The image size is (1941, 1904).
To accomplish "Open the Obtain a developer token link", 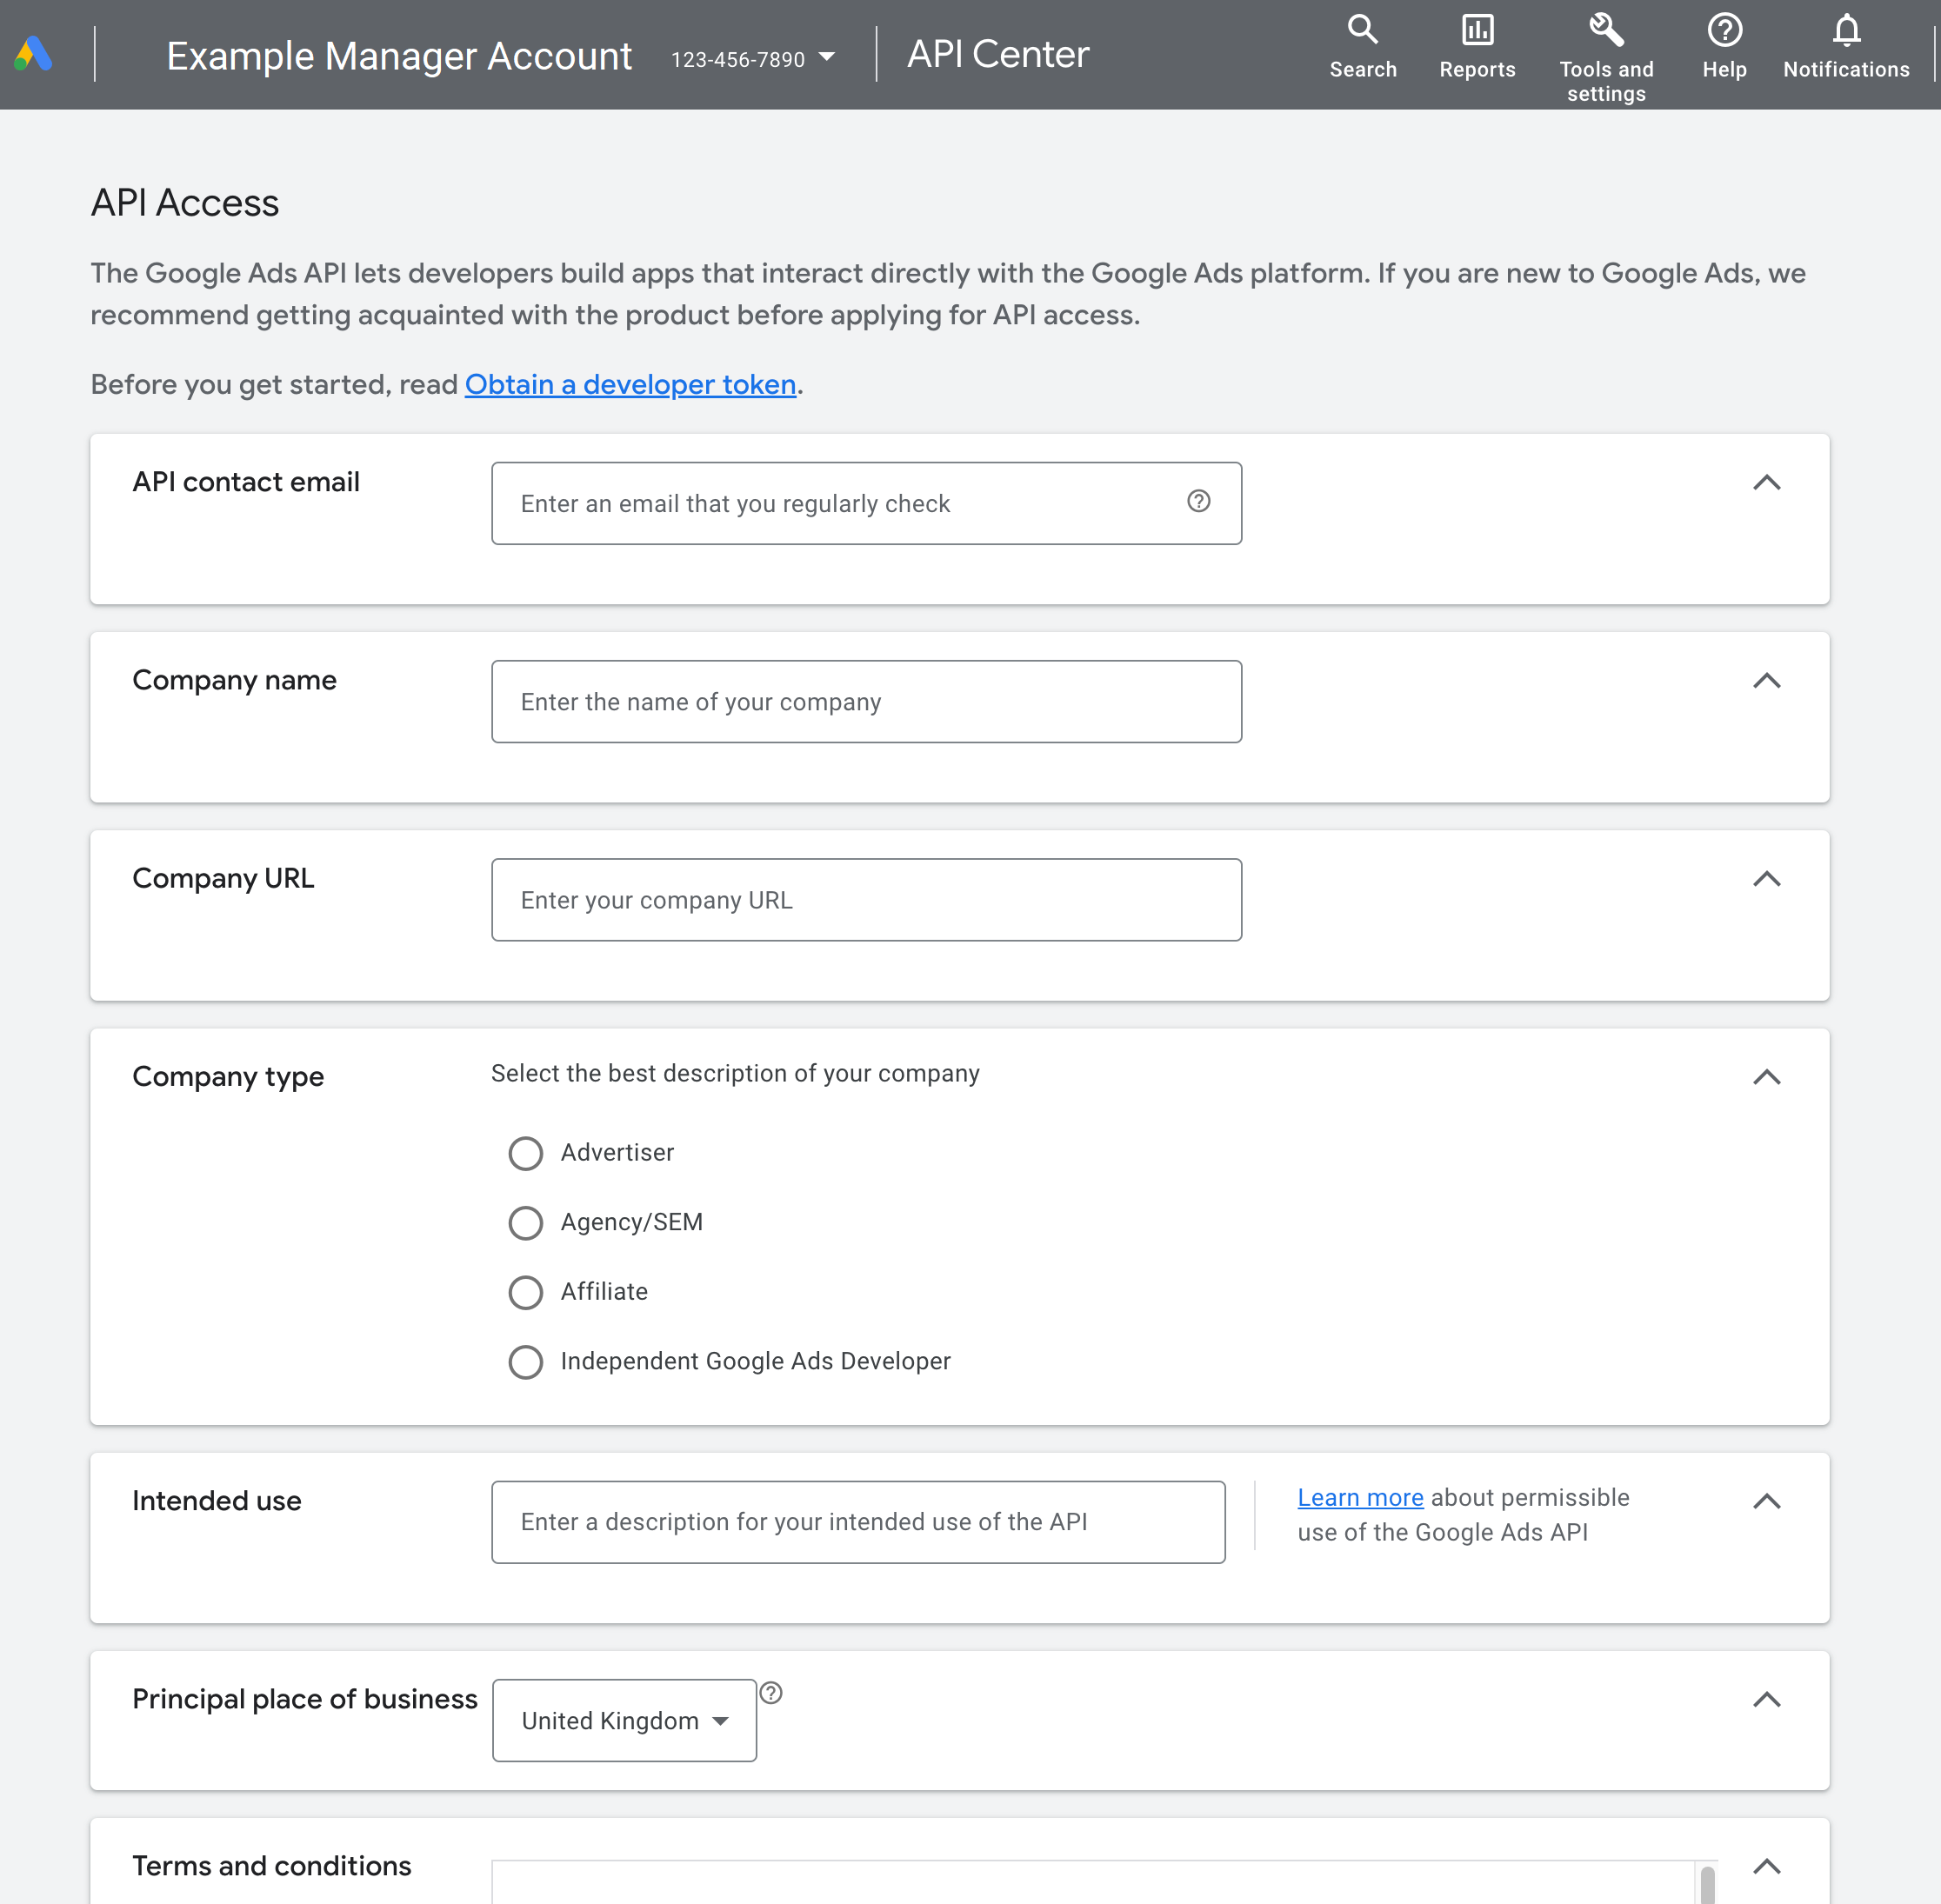I will tap(630, 384).
